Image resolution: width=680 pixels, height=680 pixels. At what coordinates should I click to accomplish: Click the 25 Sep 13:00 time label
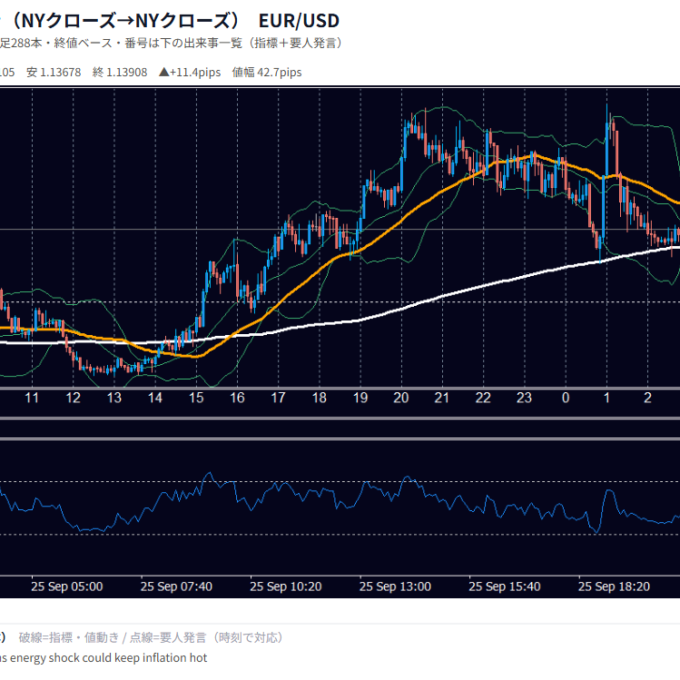click(395, 587)
